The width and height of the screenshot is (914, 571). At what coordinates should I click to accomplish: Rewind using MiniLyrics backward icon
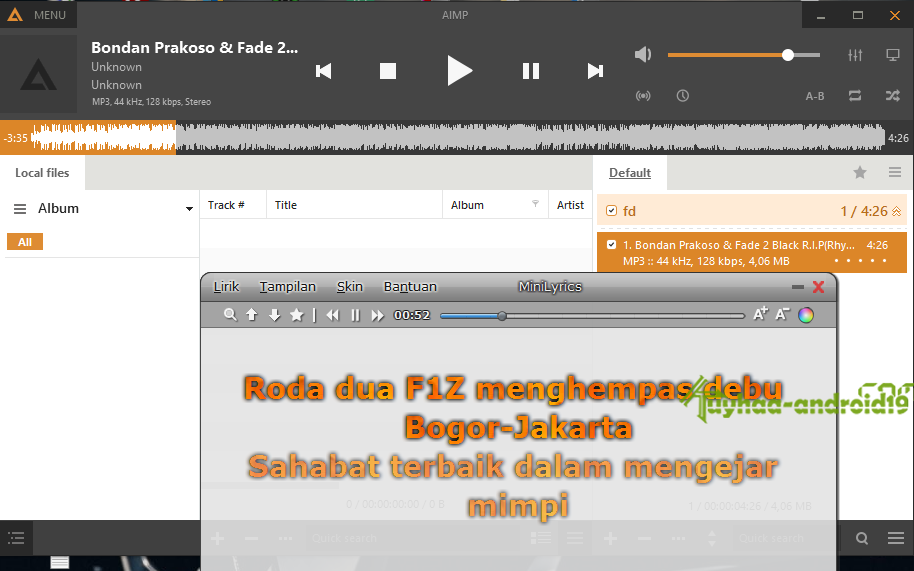click(x=332, y=315)
